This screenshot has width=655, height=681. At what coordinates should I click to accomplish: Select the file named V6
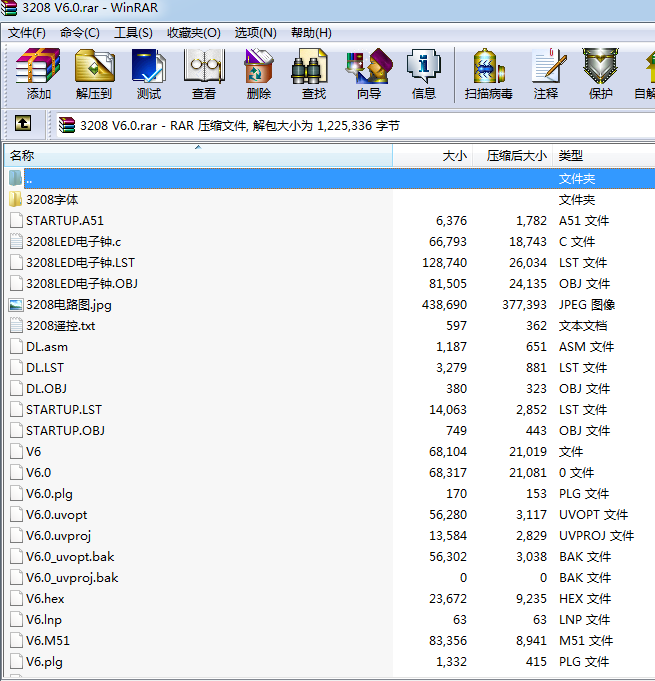(33, 452)
